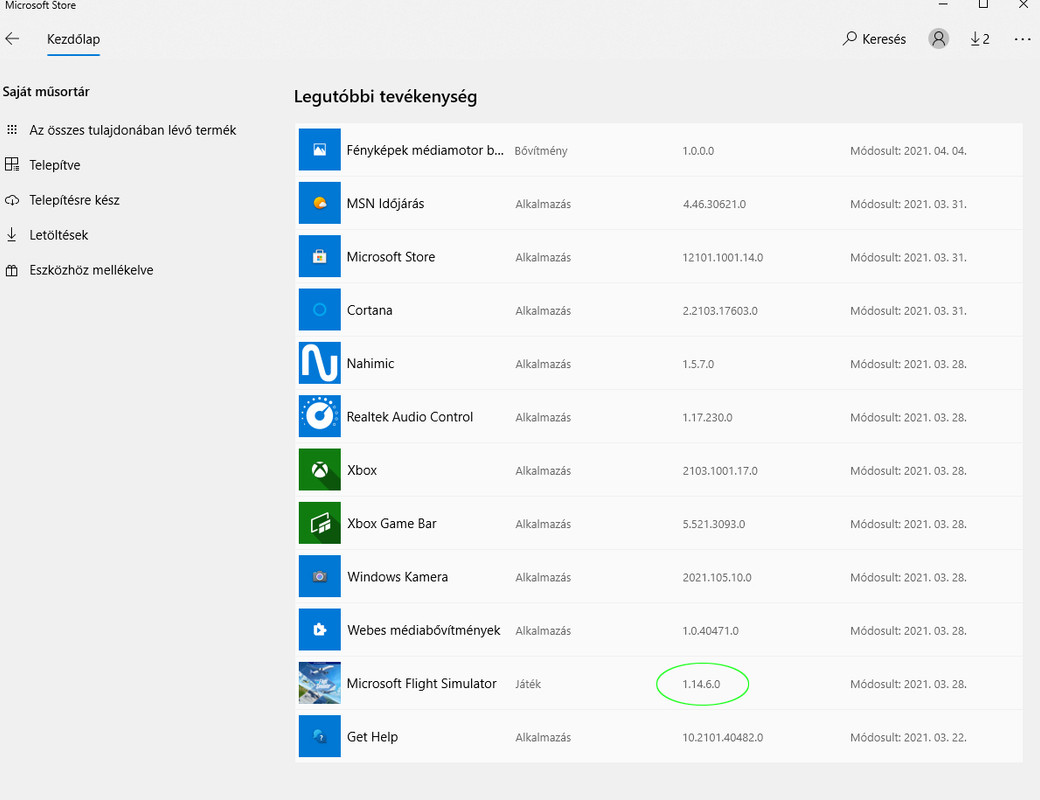
Task: Open Letöltések in the sidebar
Action: click(x=58, y=235)
